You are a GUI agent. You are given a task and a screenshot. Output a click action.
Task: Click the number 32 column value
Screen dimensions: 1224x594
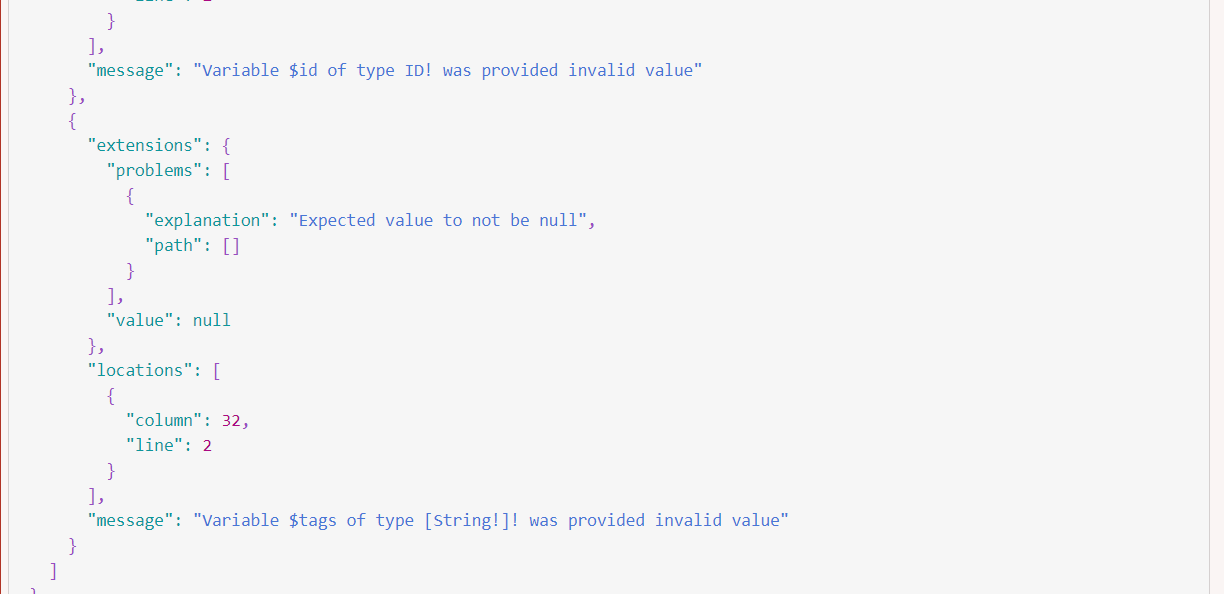coord(231,420)
